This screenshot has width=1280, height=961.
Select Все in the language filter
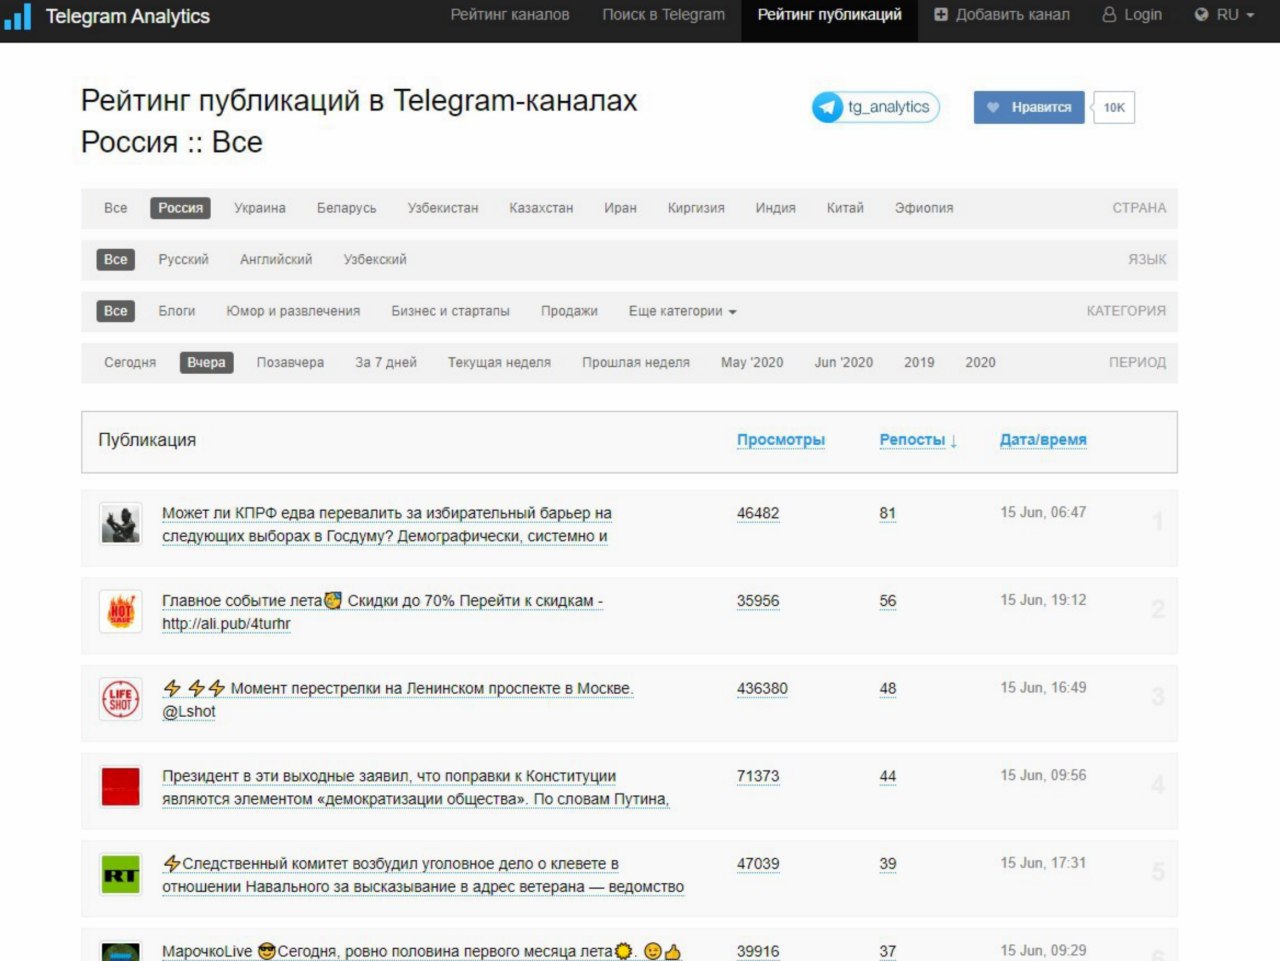tap(116, 259)
